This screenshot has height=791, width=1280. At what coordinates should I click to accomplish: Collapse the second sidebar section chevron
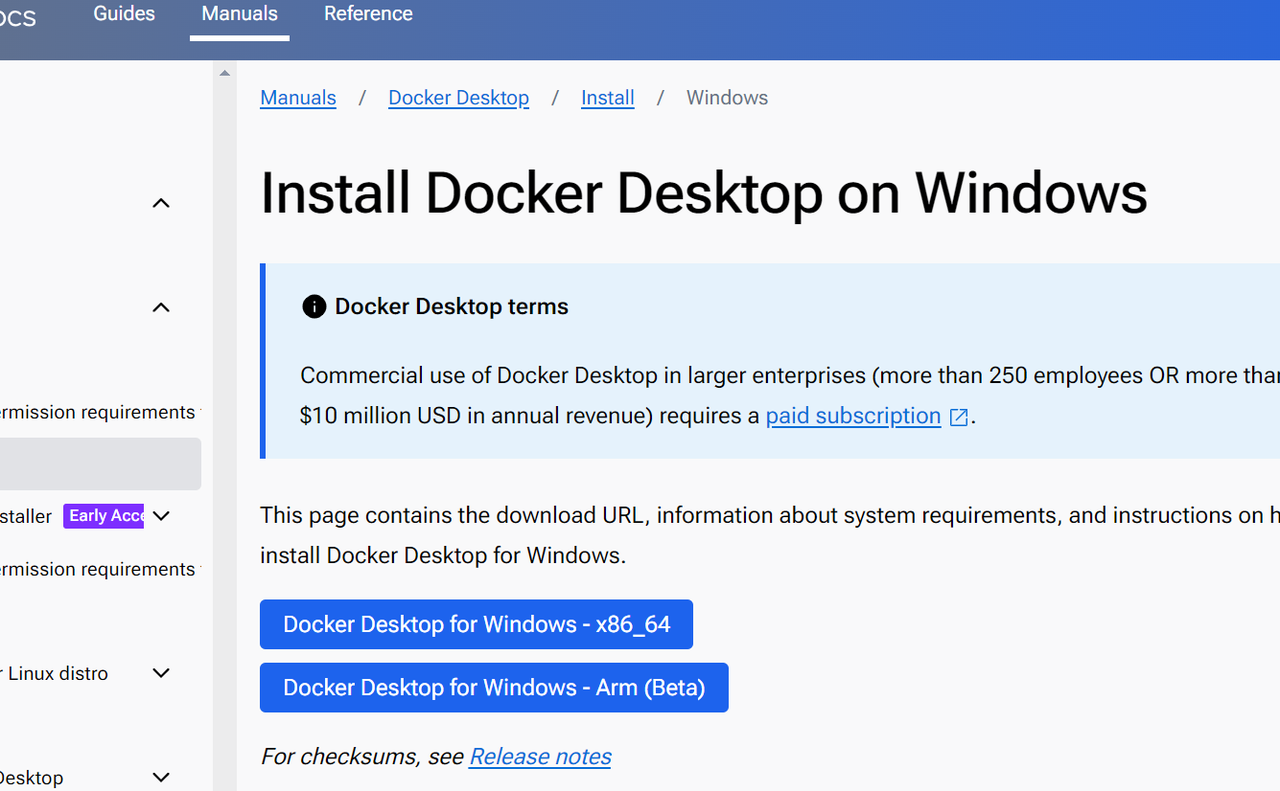pos(161,307)
